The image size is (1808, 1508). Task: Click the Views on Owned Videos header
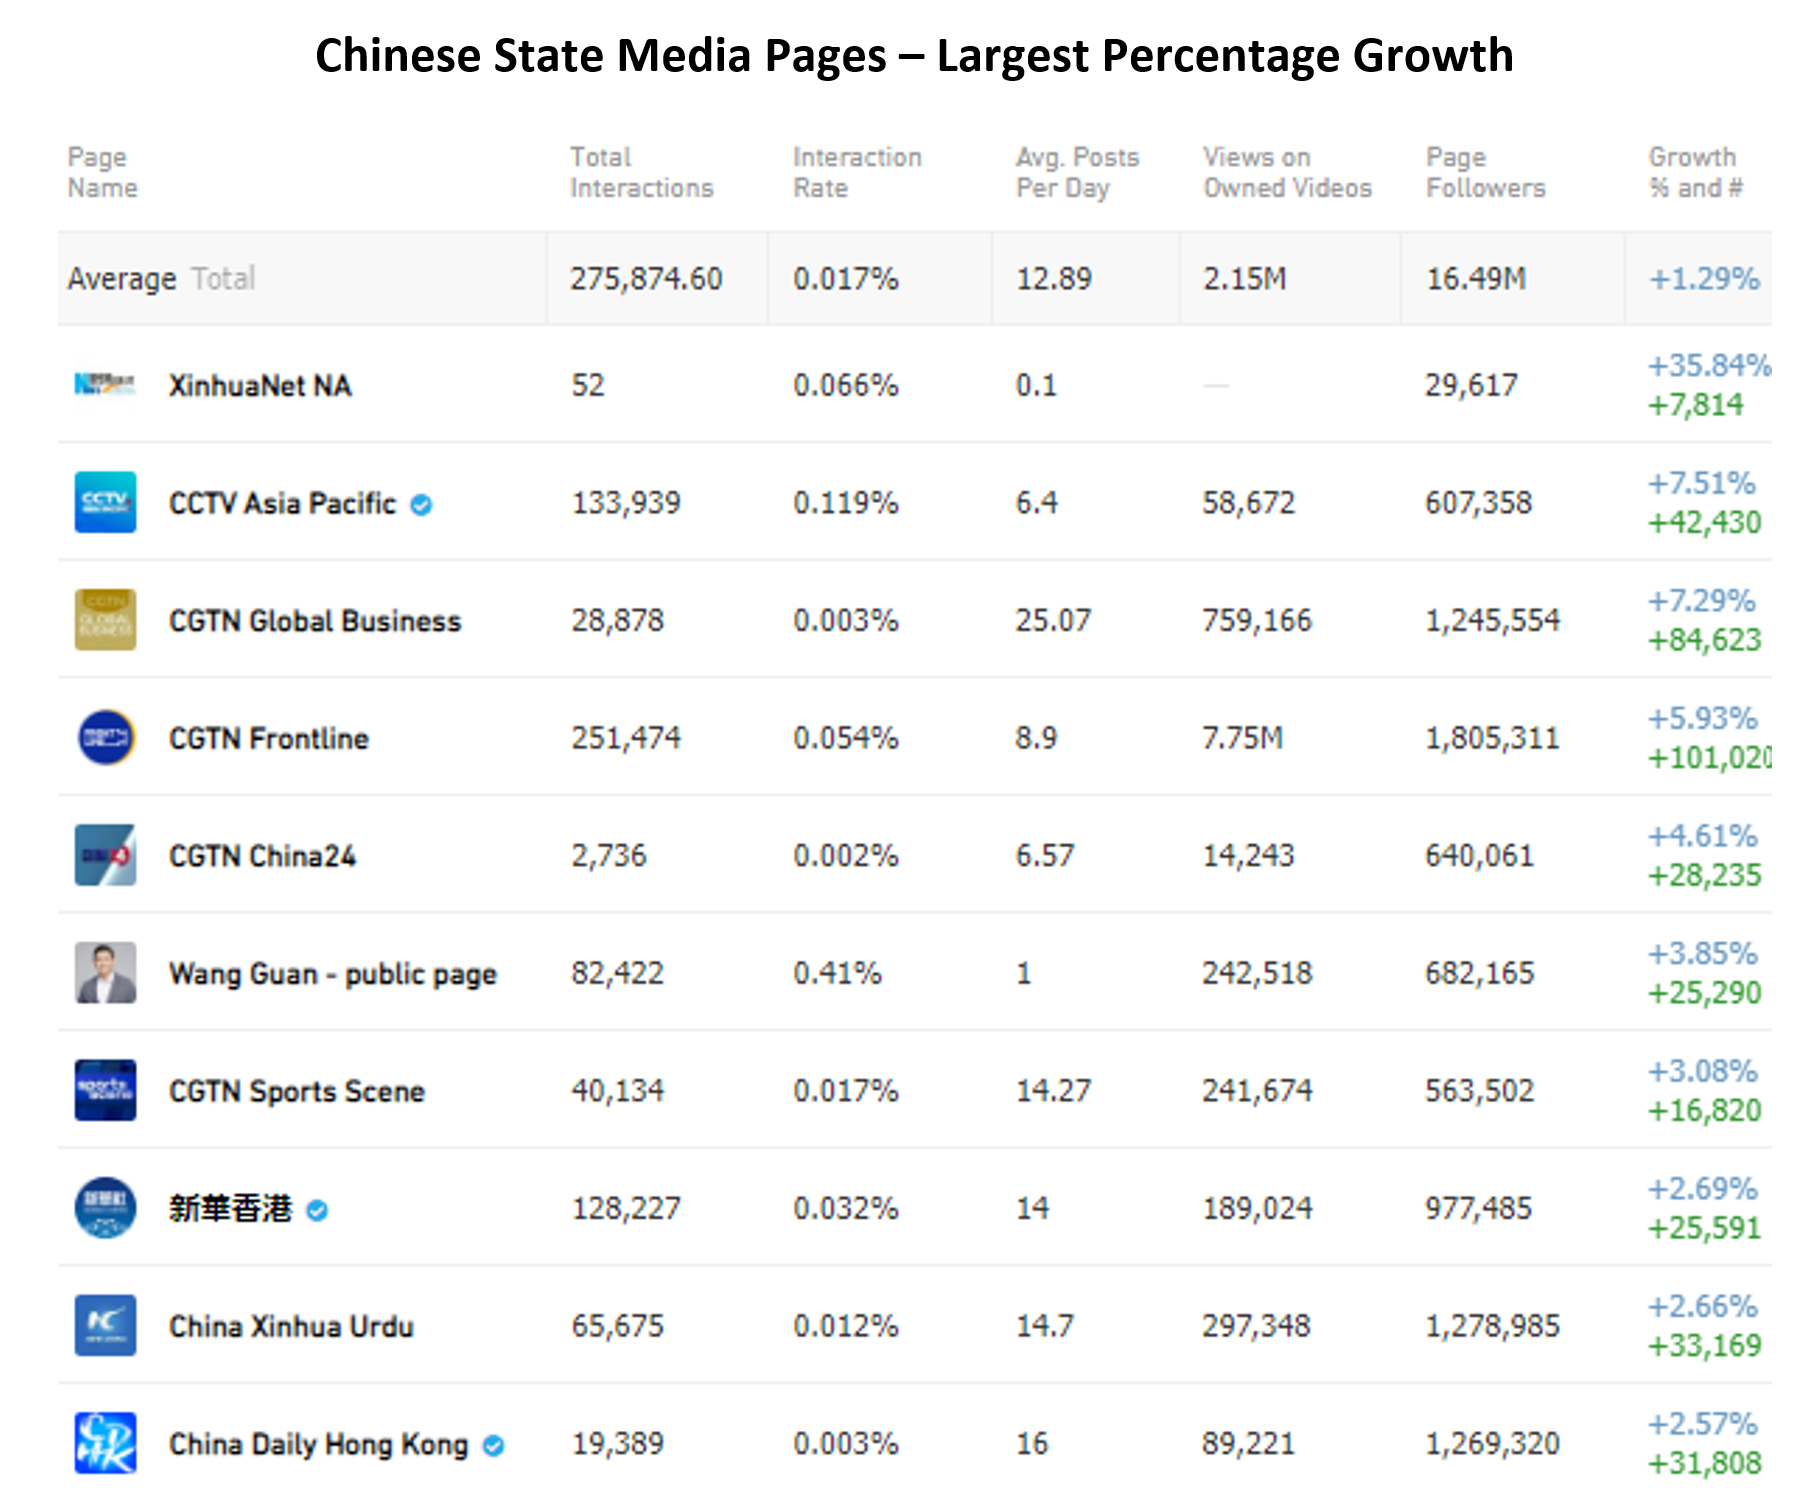click(1287, 172)
